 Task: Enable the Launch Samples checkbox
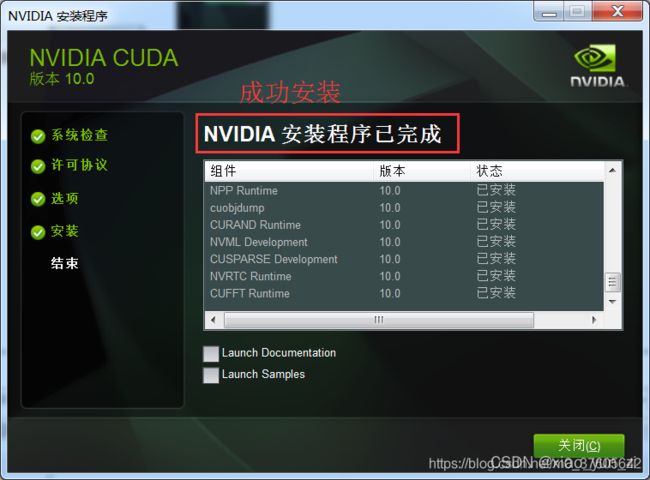coord(211,375)
